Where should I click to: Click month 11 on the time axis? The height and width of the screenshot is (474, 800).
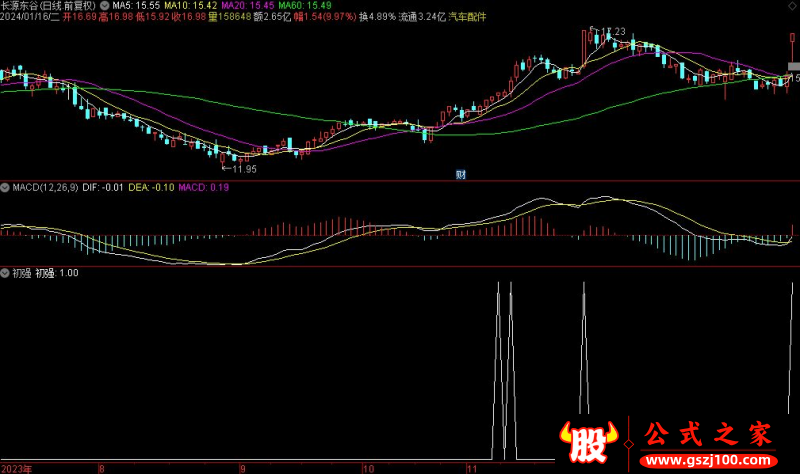[471, 468]
